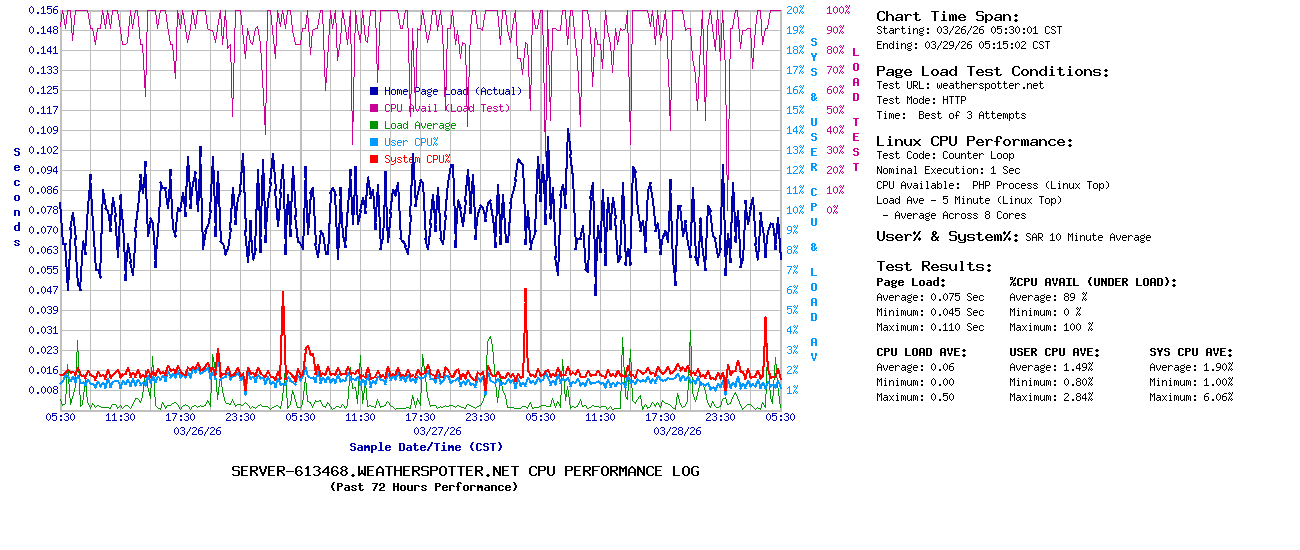The height and width of the screenshot is (550, 1300).
Task: Click the red System CPU% legend swatch
Action: point(374,159)
